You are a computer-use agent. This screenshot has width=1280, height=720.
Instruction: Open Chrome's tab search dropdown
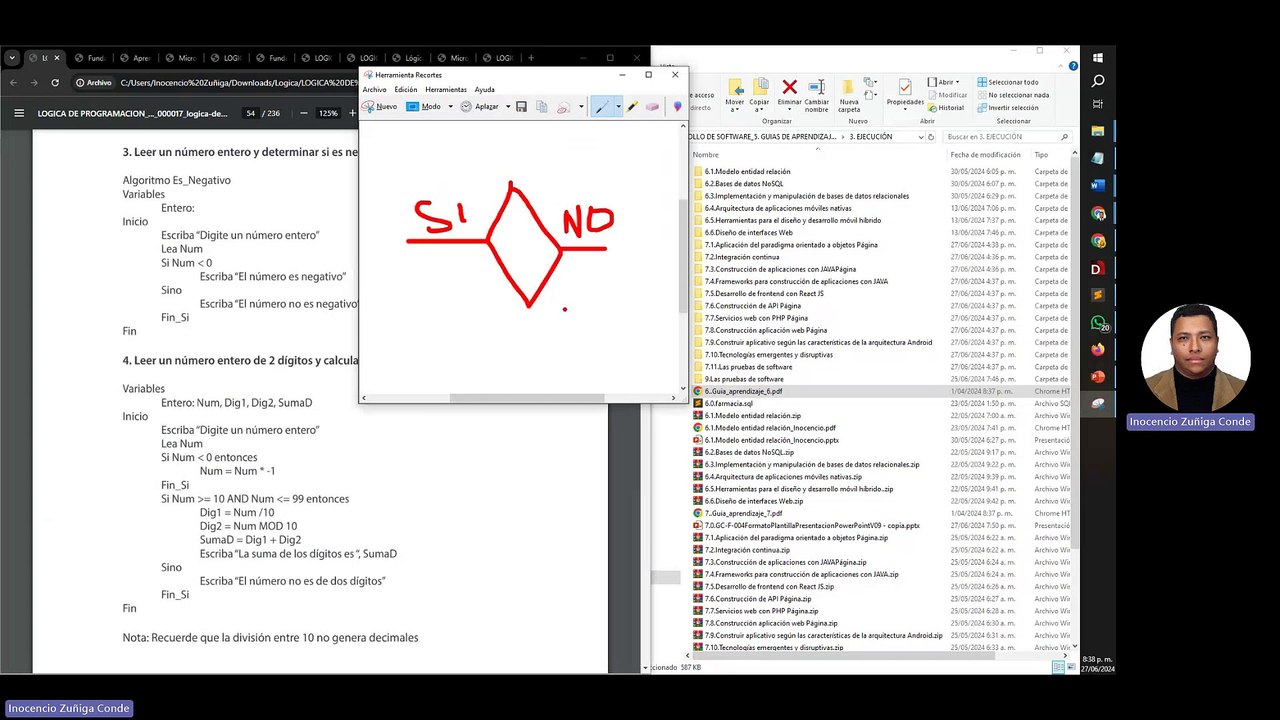[12, 58]
